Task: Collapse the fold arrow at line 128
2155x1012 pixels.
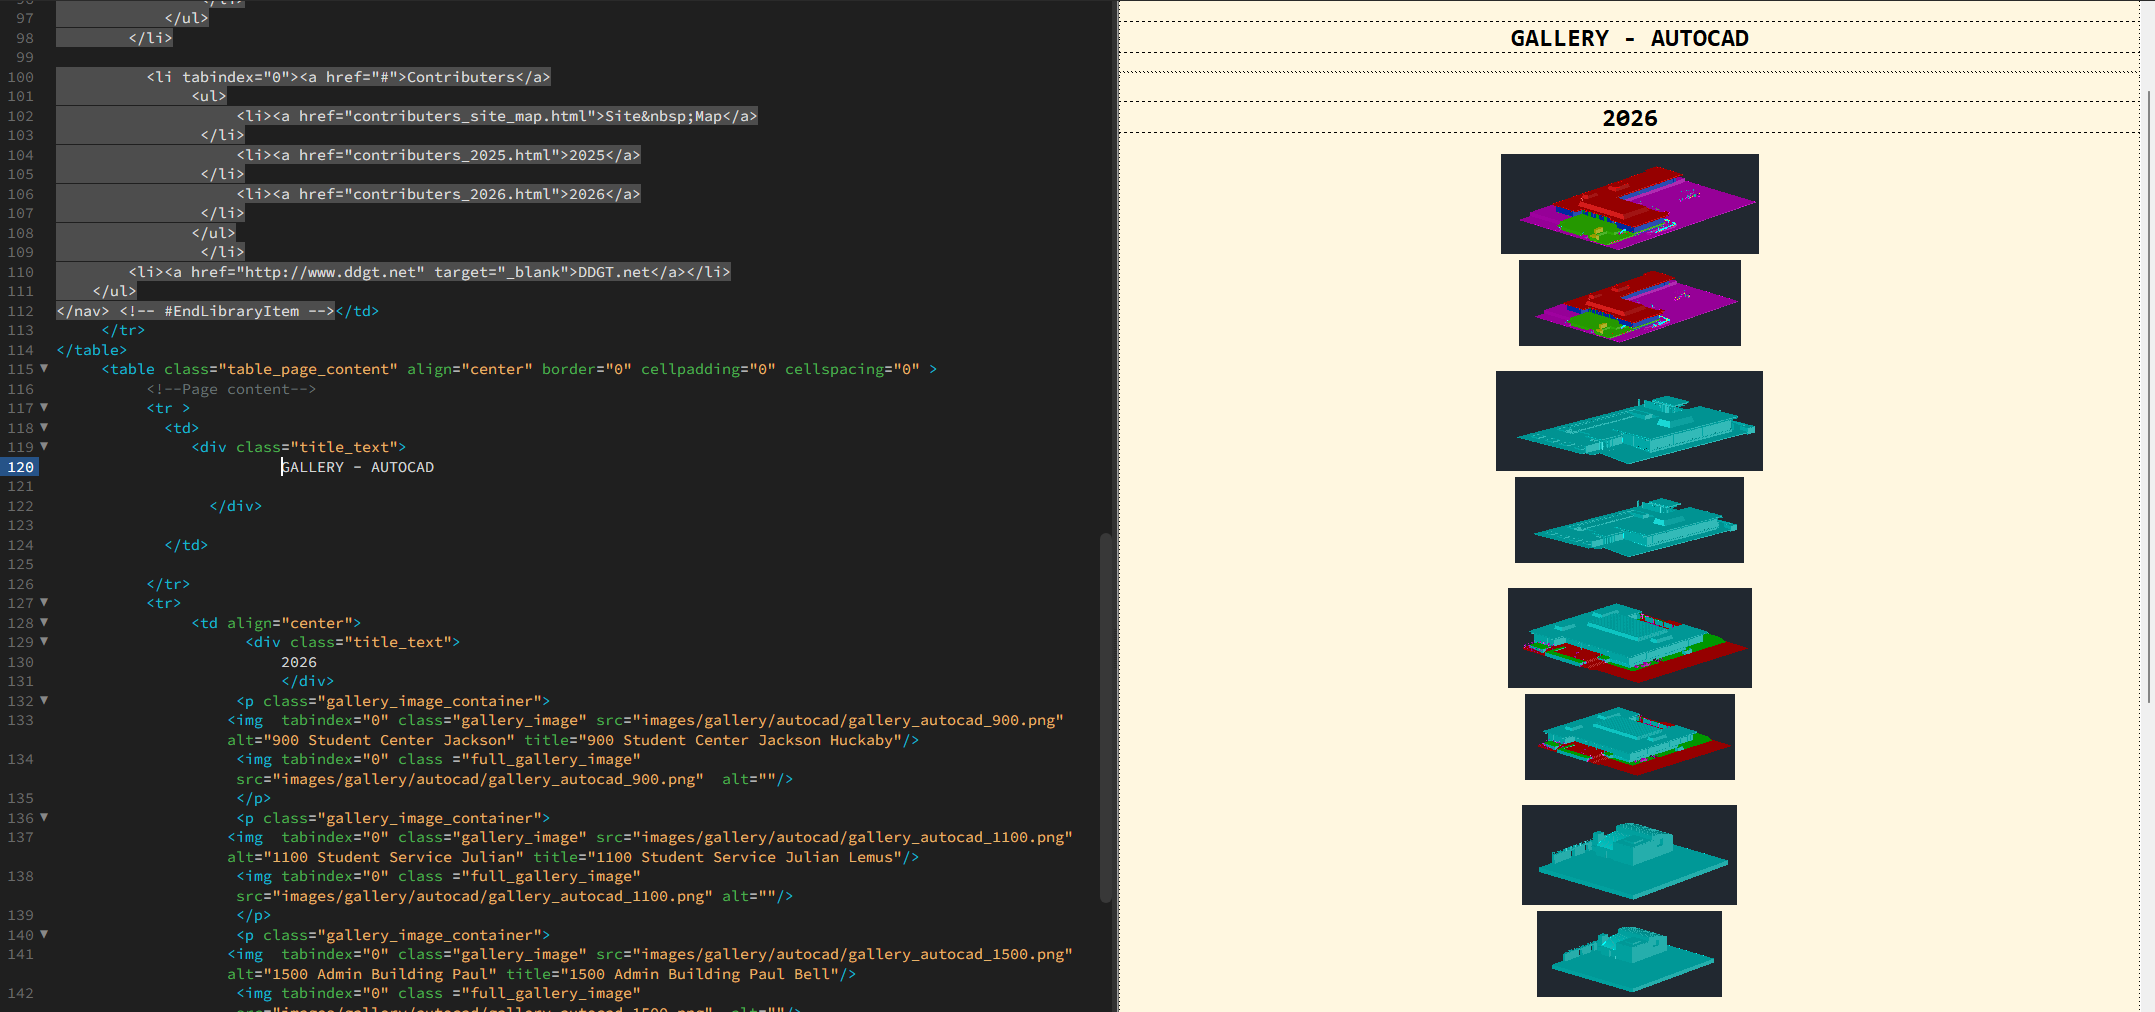Action: (x=44, y=622)
